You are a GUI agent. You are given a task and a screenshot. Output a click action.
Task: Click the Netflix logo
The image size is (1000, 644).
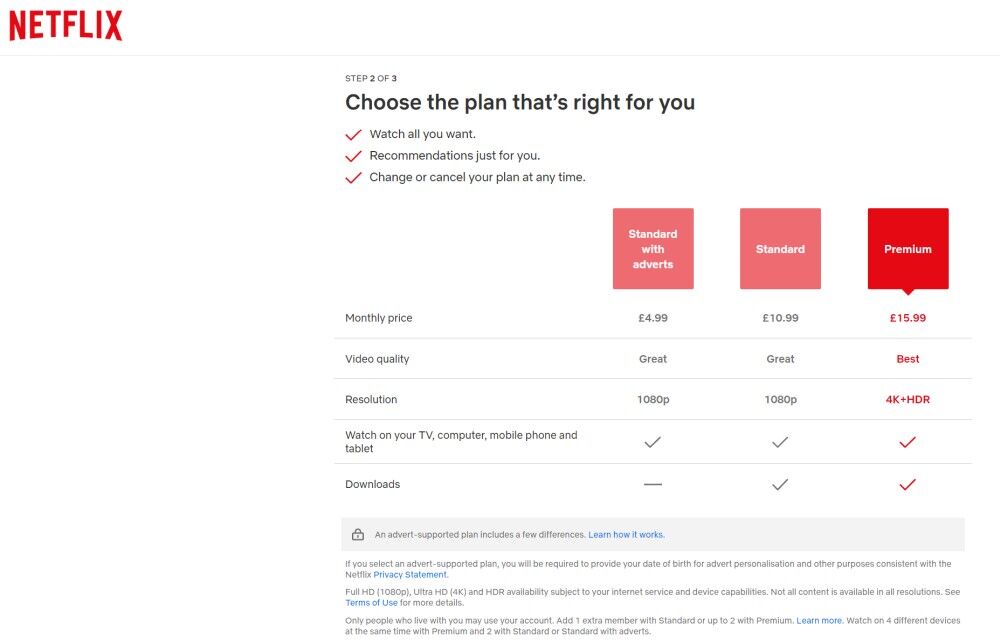click(66, 26)
